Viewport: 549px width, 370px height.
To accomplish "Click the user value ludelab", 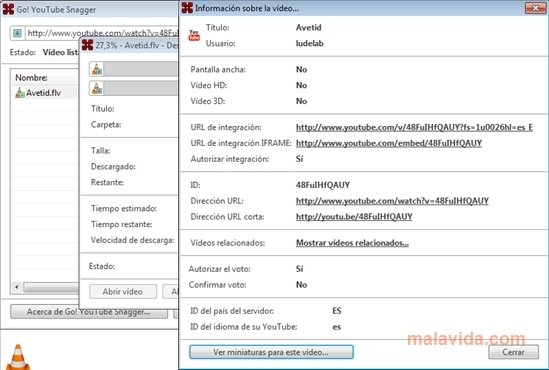I will [310, 43].
